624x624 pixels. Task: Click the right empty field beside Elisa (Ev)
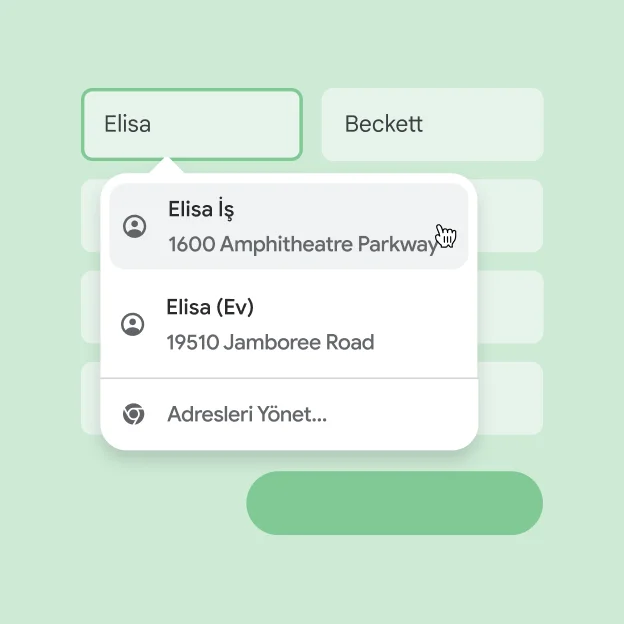tap(512, 307)
